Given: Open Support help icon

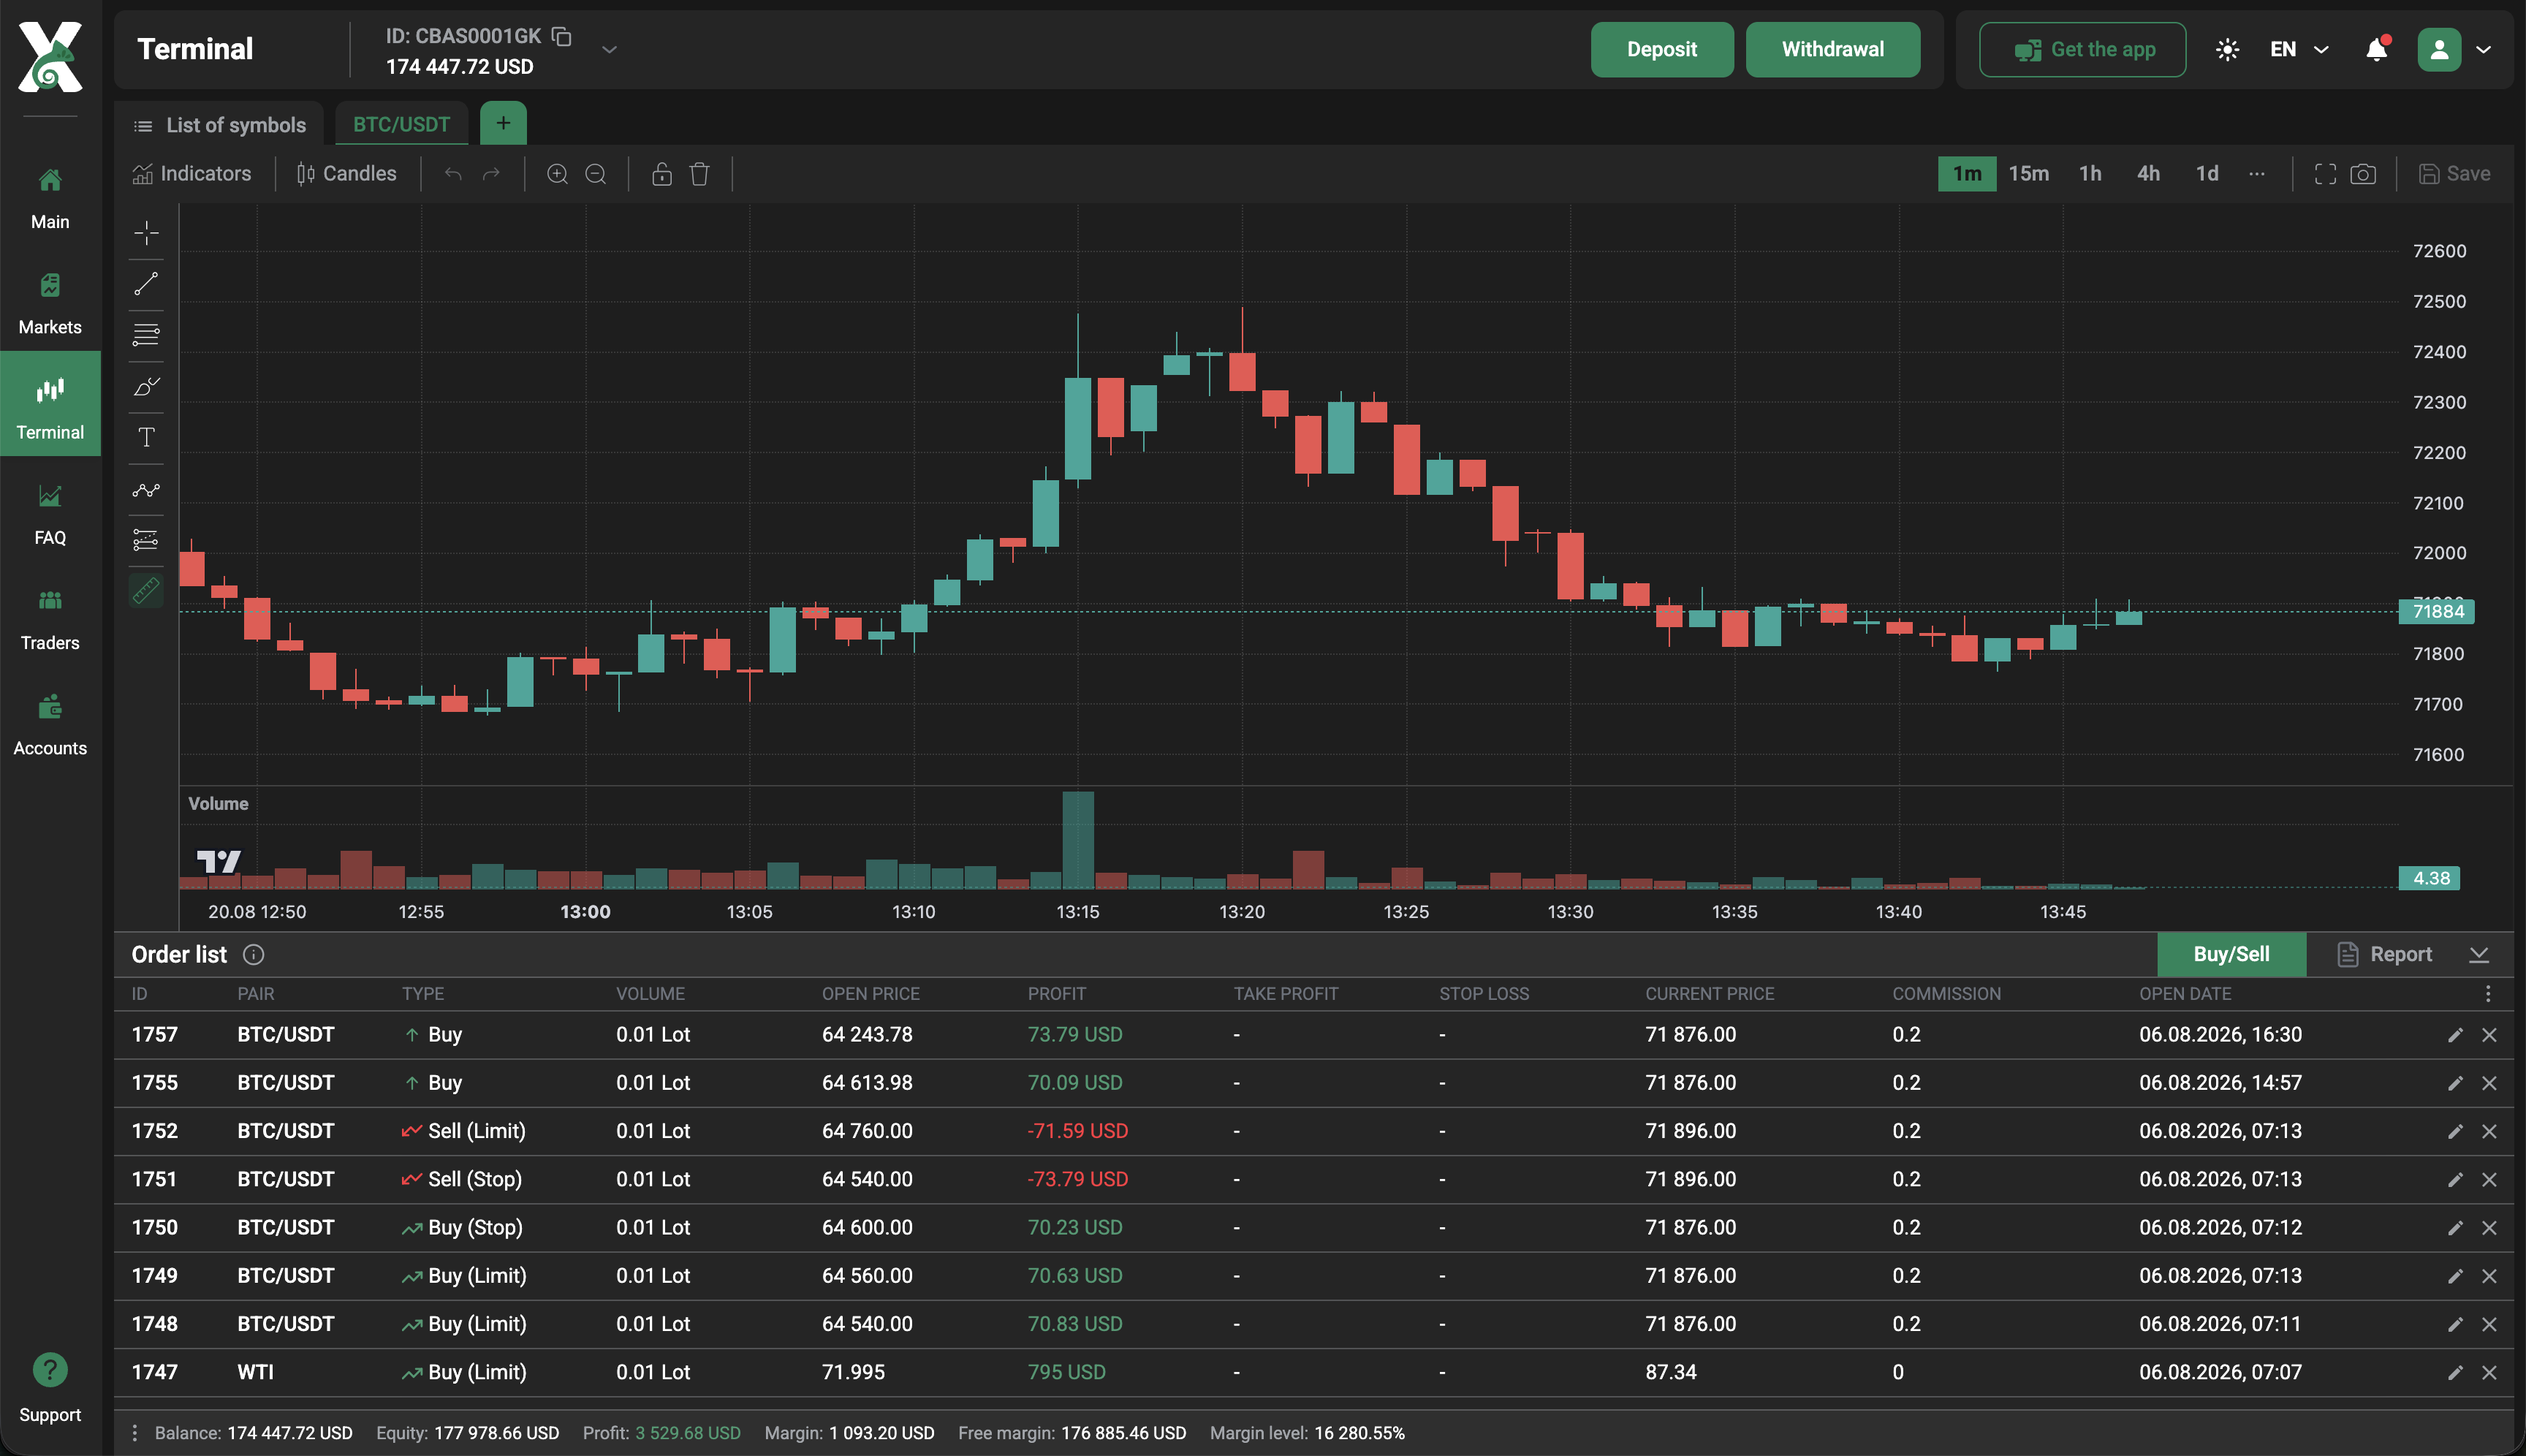Looking at the screenshot, I should pyautogui.click(x=50, y=1369).
